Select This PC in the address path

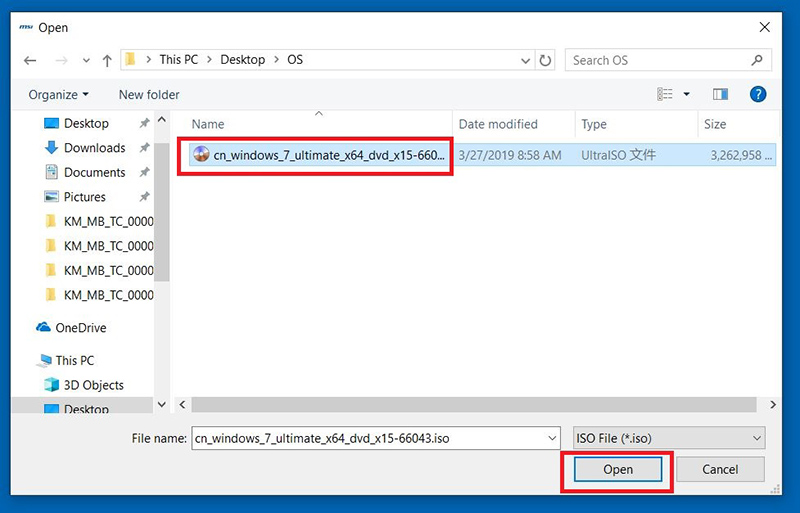pyautogui.click(x=179, y=60)
